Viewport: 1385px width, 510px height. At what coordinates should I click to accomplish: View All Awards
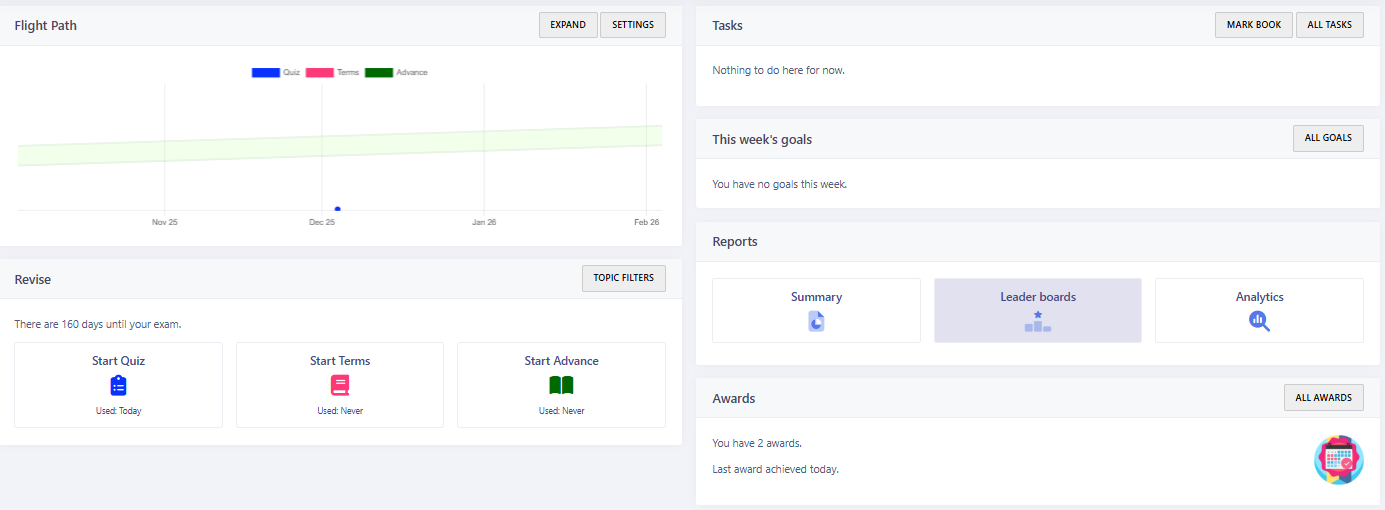[x=1323, y=398]
